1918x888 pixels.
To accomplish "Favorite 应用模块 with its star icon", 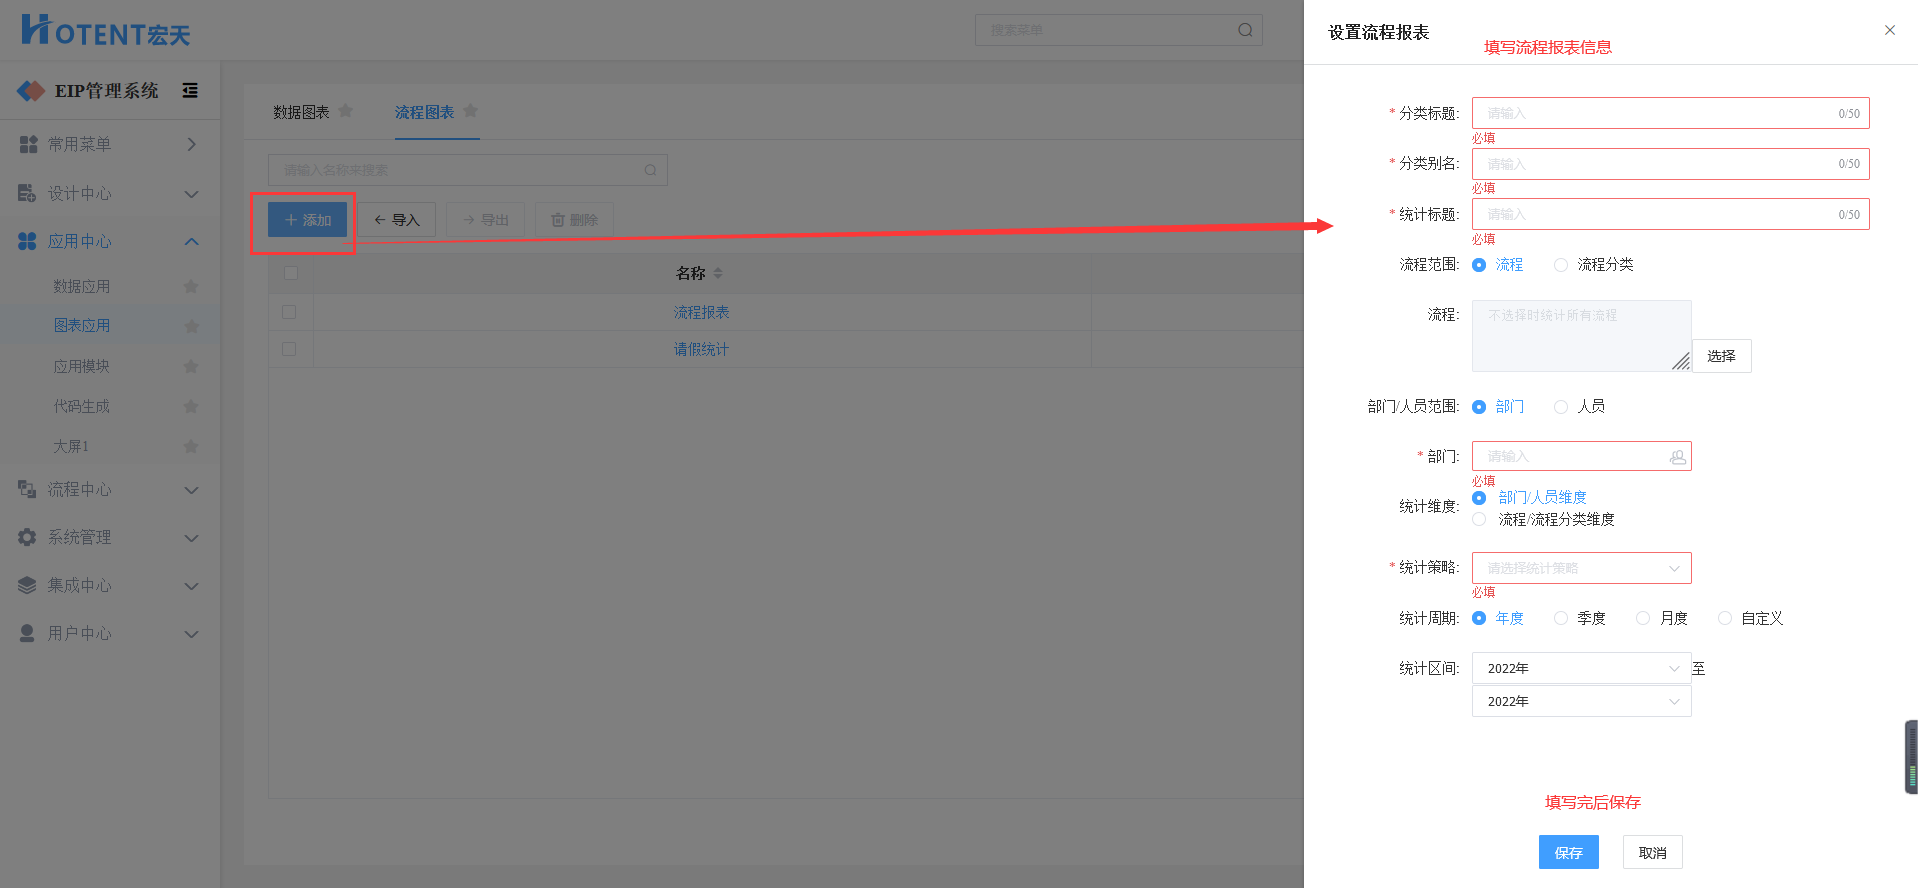I will pos(191,367).
